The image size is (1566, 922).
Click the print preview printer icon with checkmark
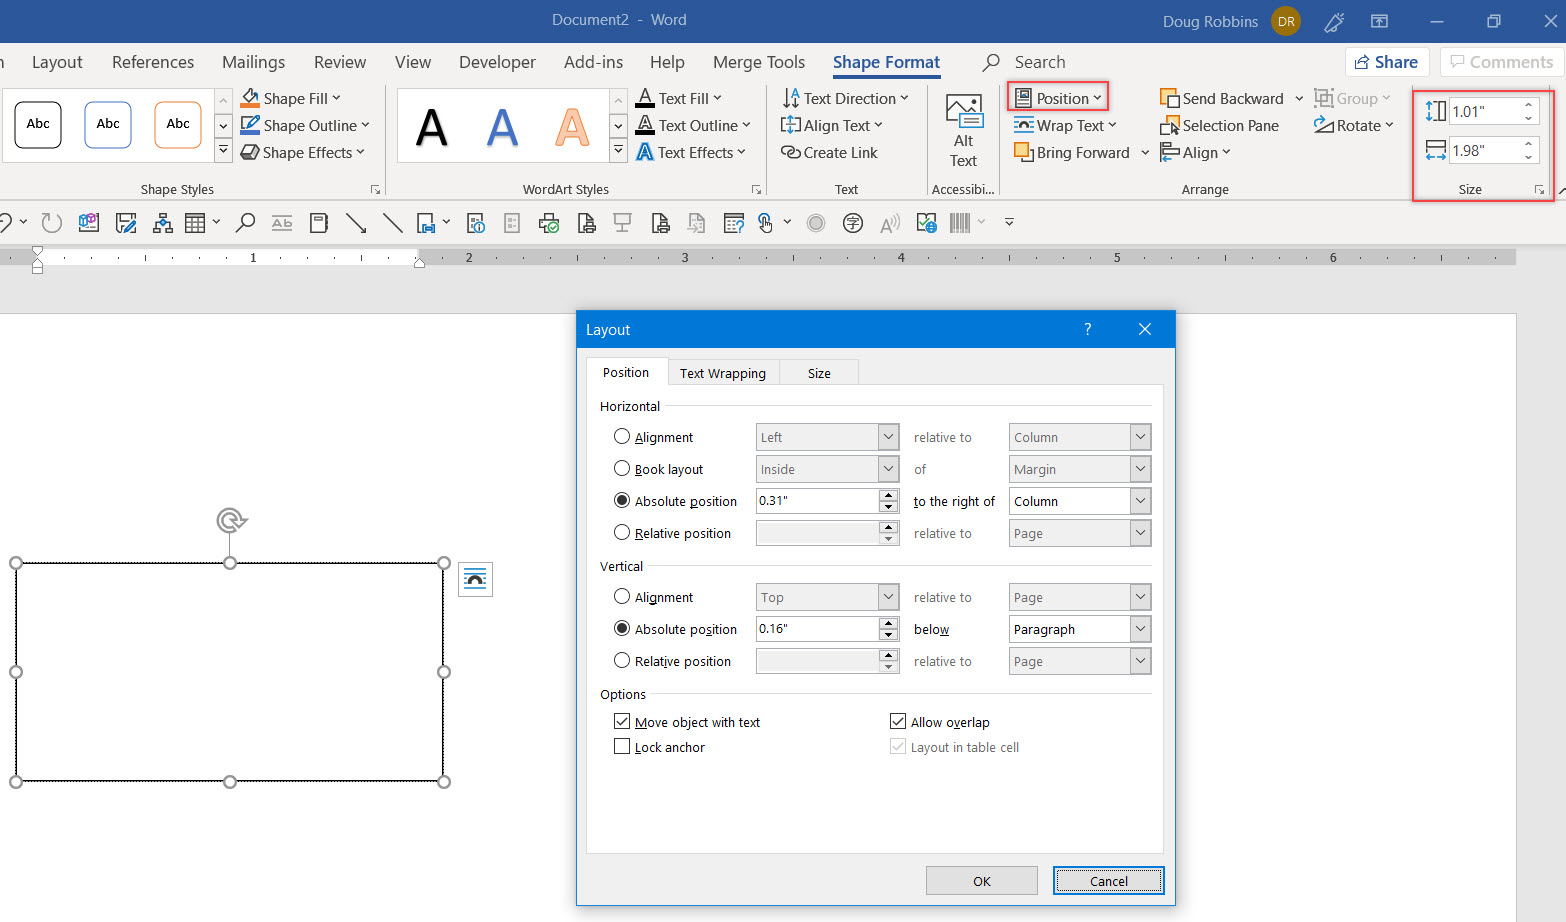click(x=548, y=223)
